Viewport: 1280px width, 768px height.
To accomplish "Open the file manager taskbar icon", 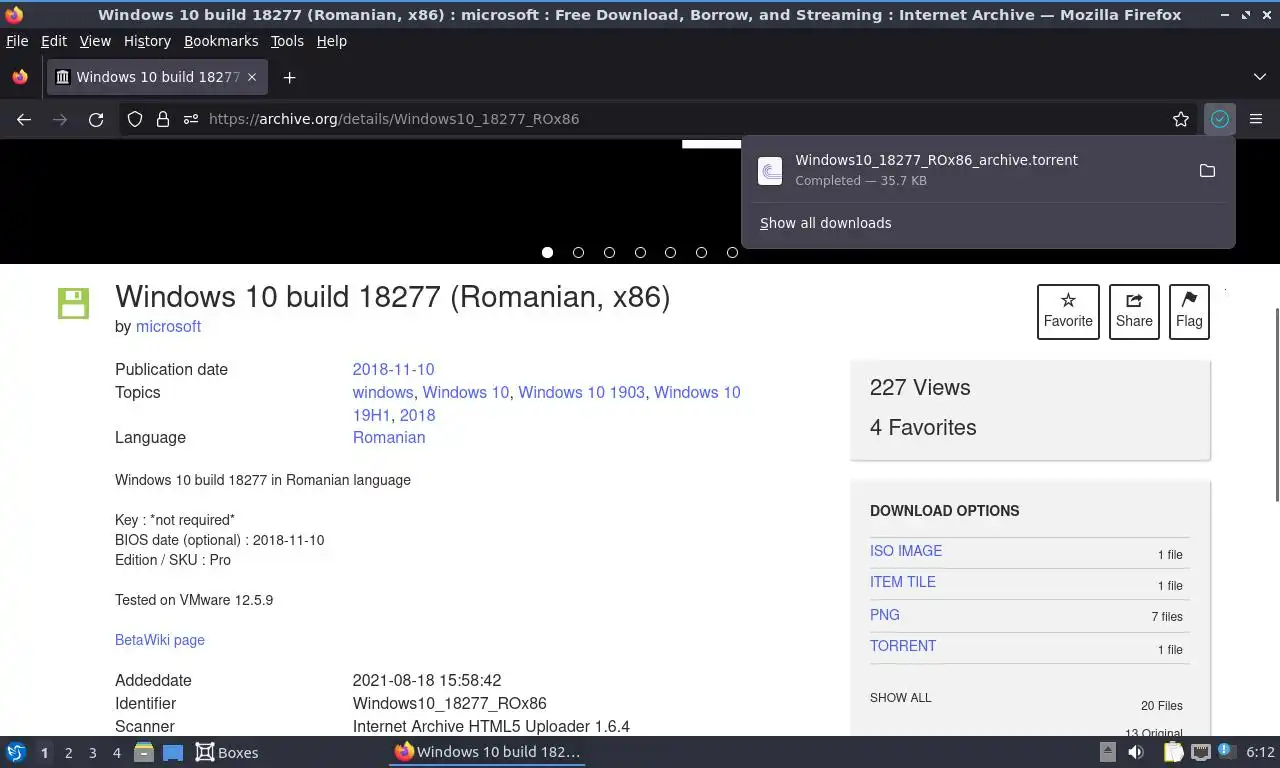I will click(144, 752).
